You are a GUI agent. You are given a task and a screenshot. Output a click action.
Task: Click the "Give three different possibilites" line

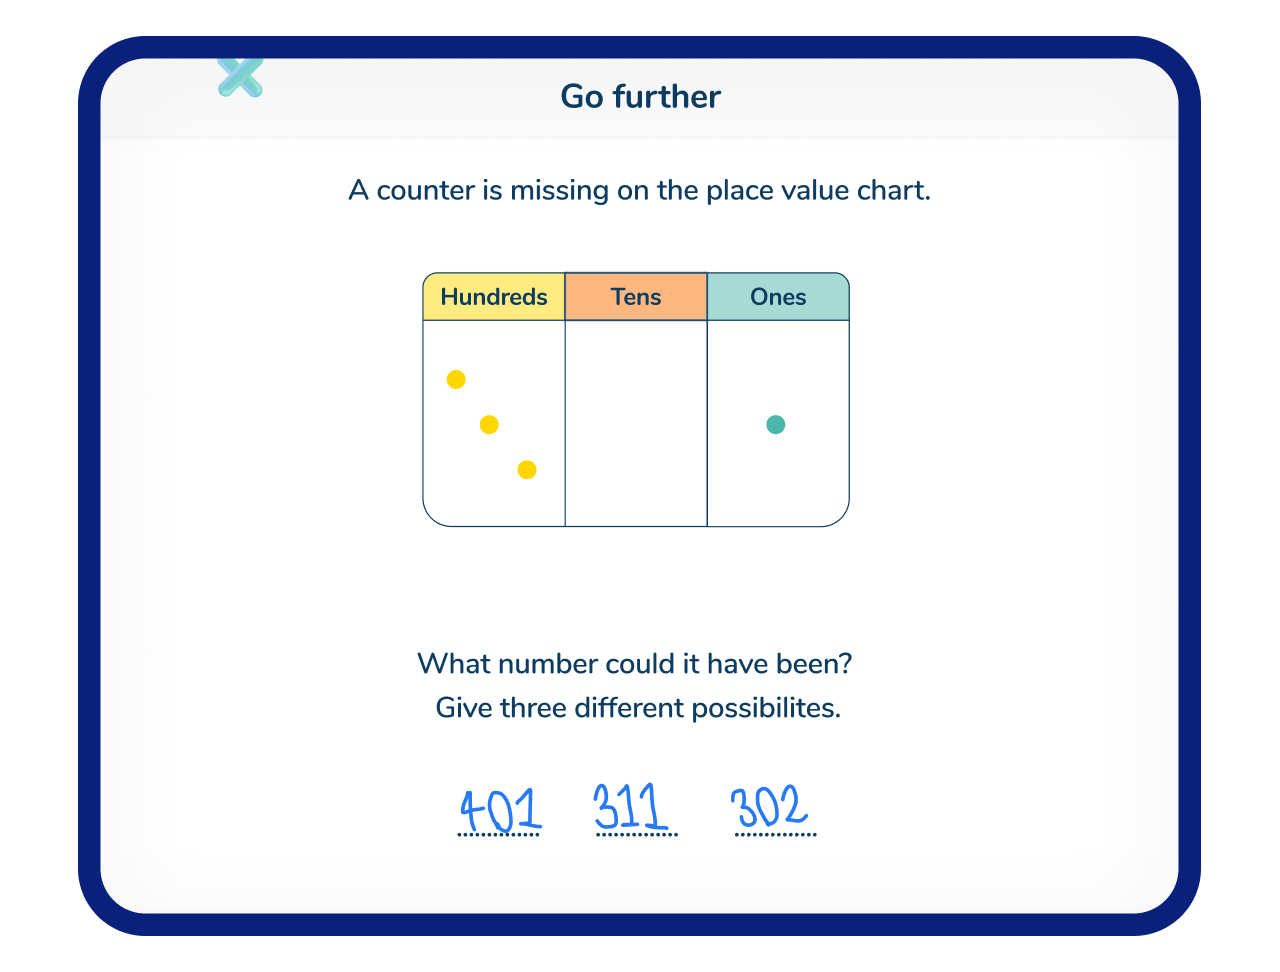point(638,708)
